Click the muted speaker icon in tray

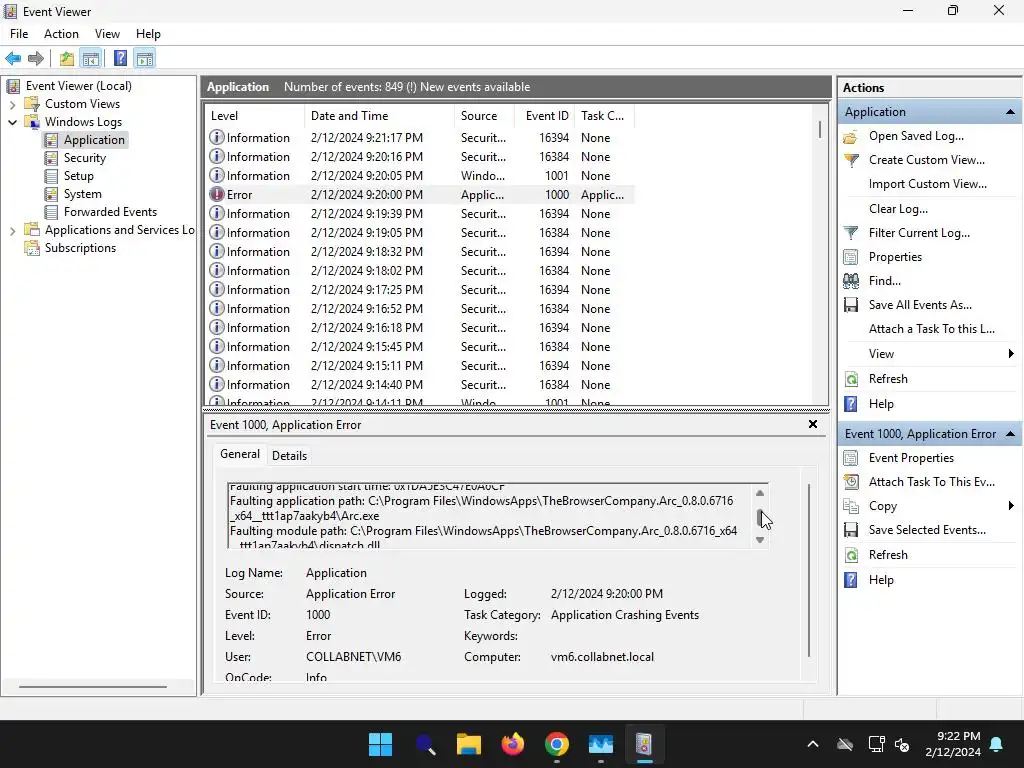(x=903, y=744)
